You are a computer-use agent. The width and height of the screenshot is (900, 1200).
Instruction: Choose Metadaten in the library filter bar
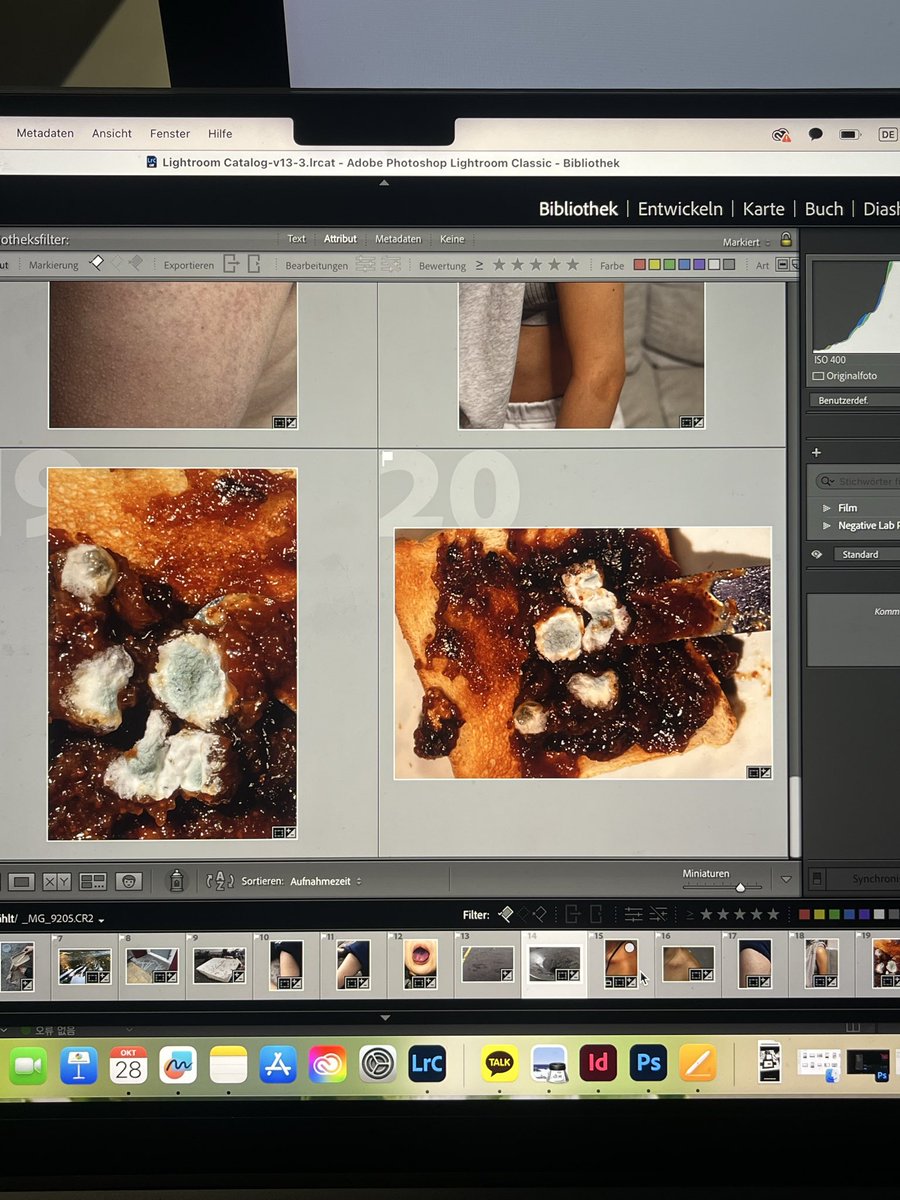tap(398, 239)
